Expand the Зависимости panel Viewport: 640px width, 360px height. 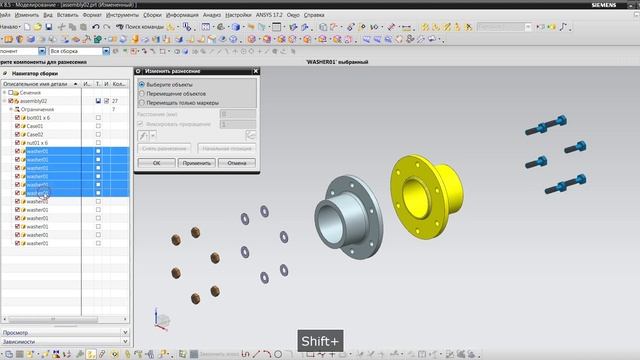(x=125, y=341)
